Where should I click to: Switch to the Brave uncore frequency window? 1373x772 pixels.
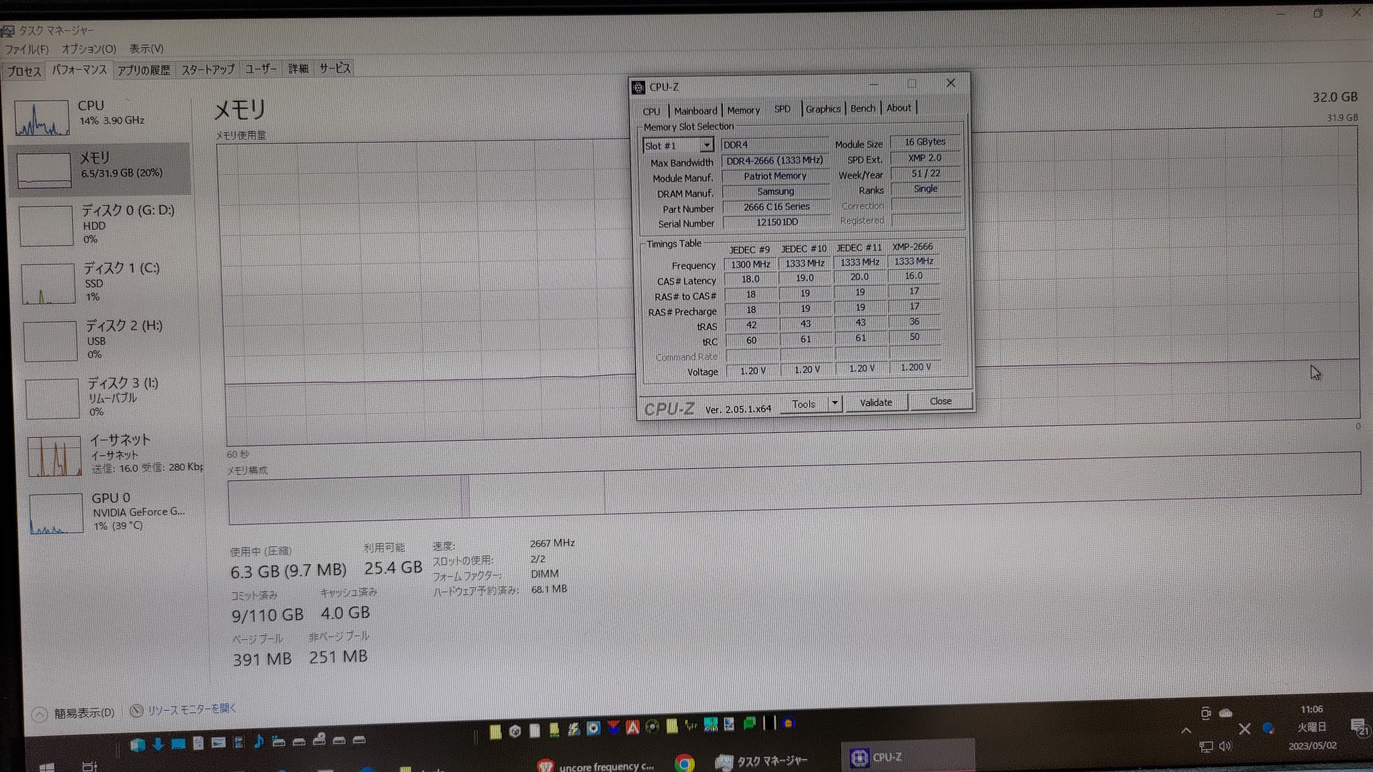tap(597, 765)
